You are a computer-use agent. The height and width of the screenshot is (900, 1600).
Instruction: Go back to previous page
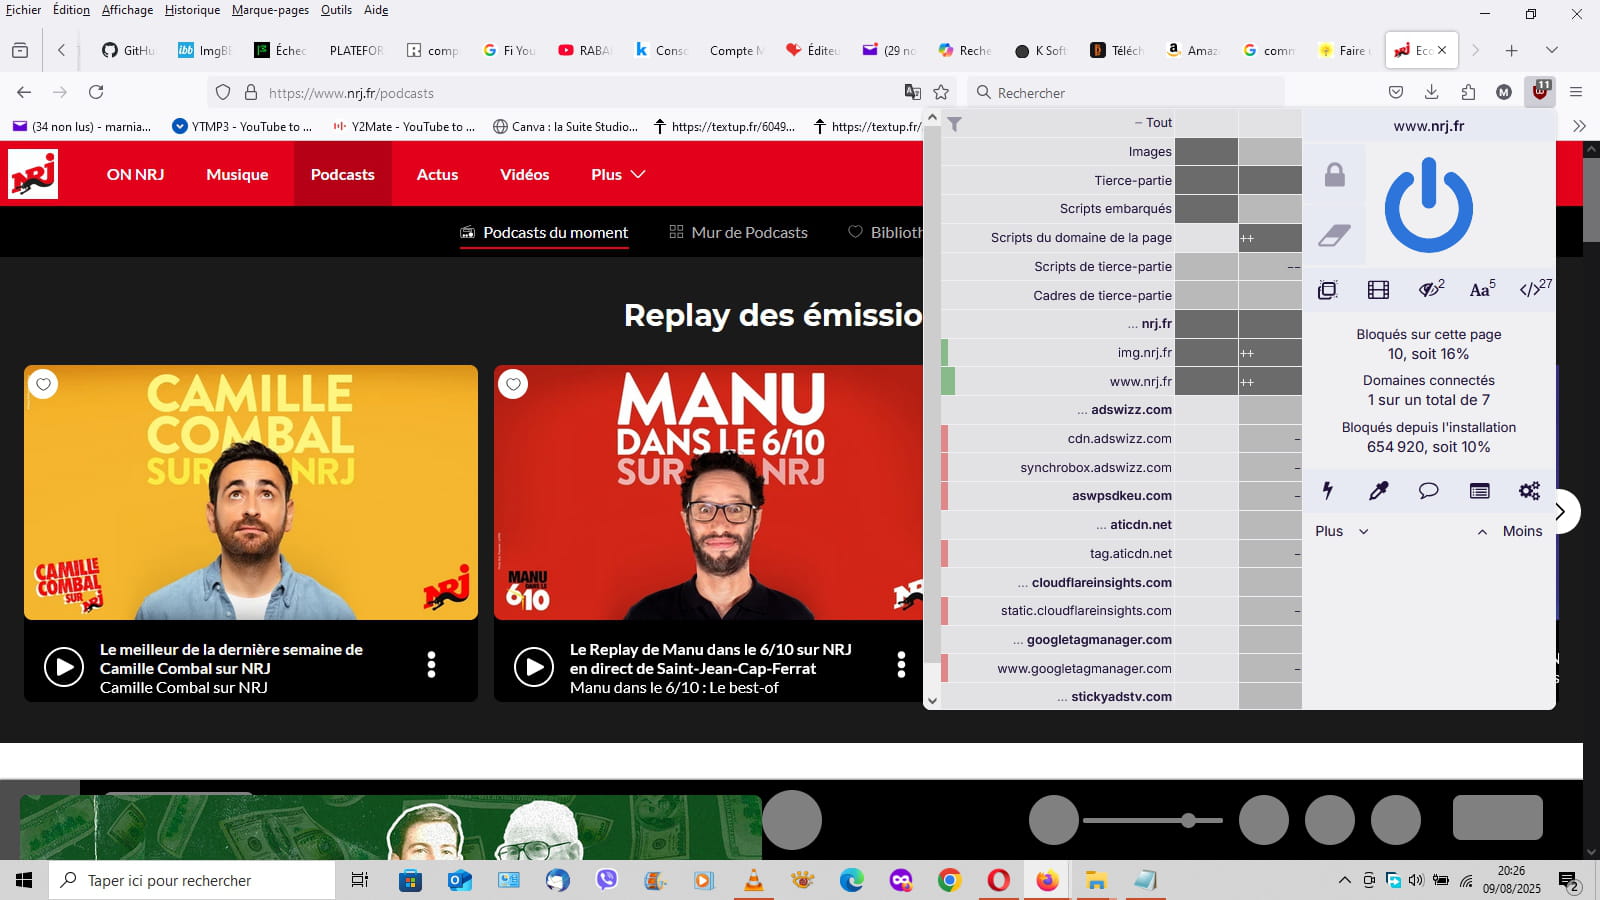[x=24, y=92]
